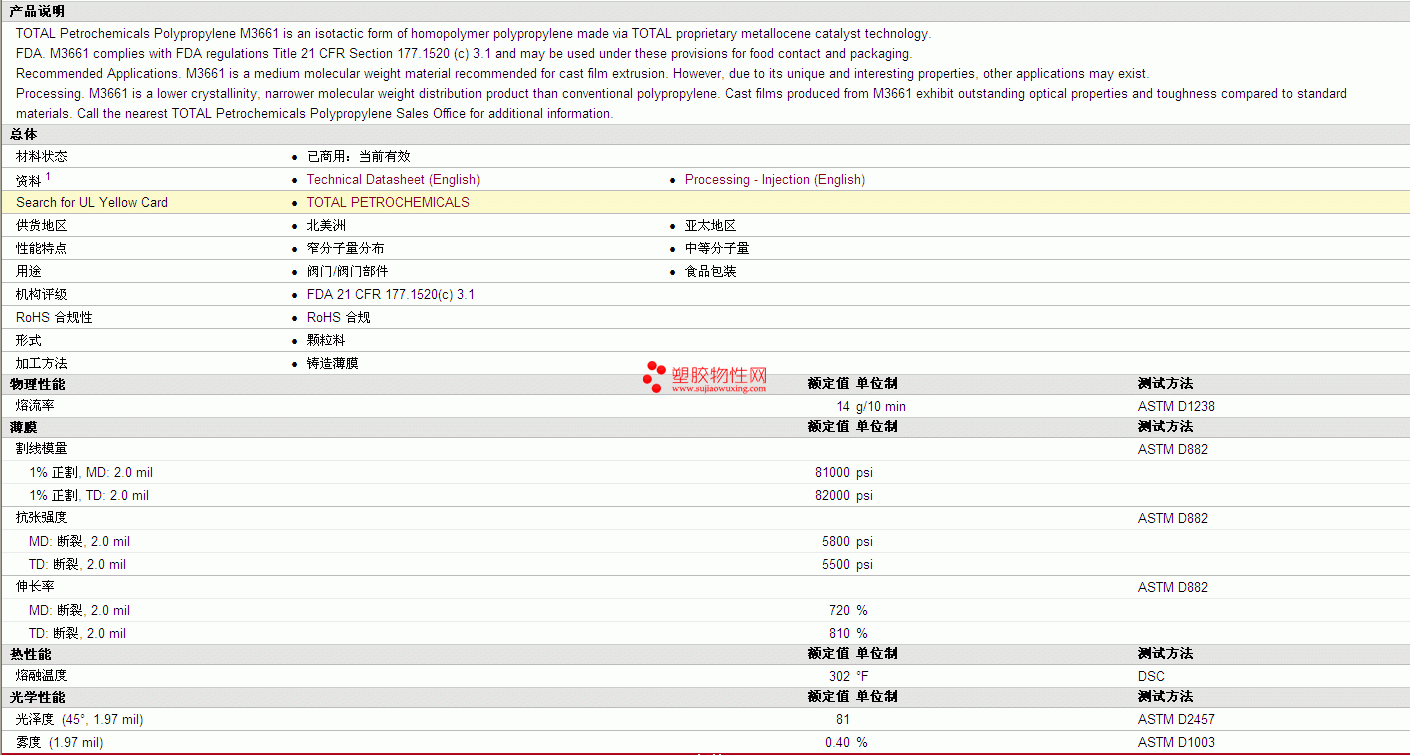This screenshot has height=755, width=1410.
Task: Select the 'RoHS 合规性' row label
Action: click(54, 317)
